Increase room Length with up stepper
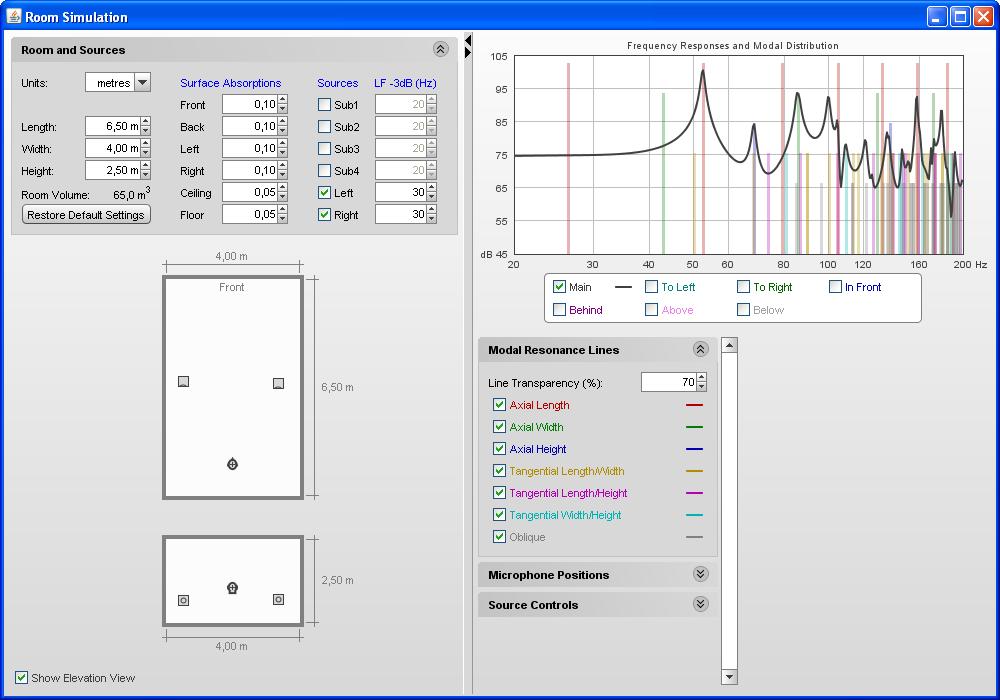 146,122
